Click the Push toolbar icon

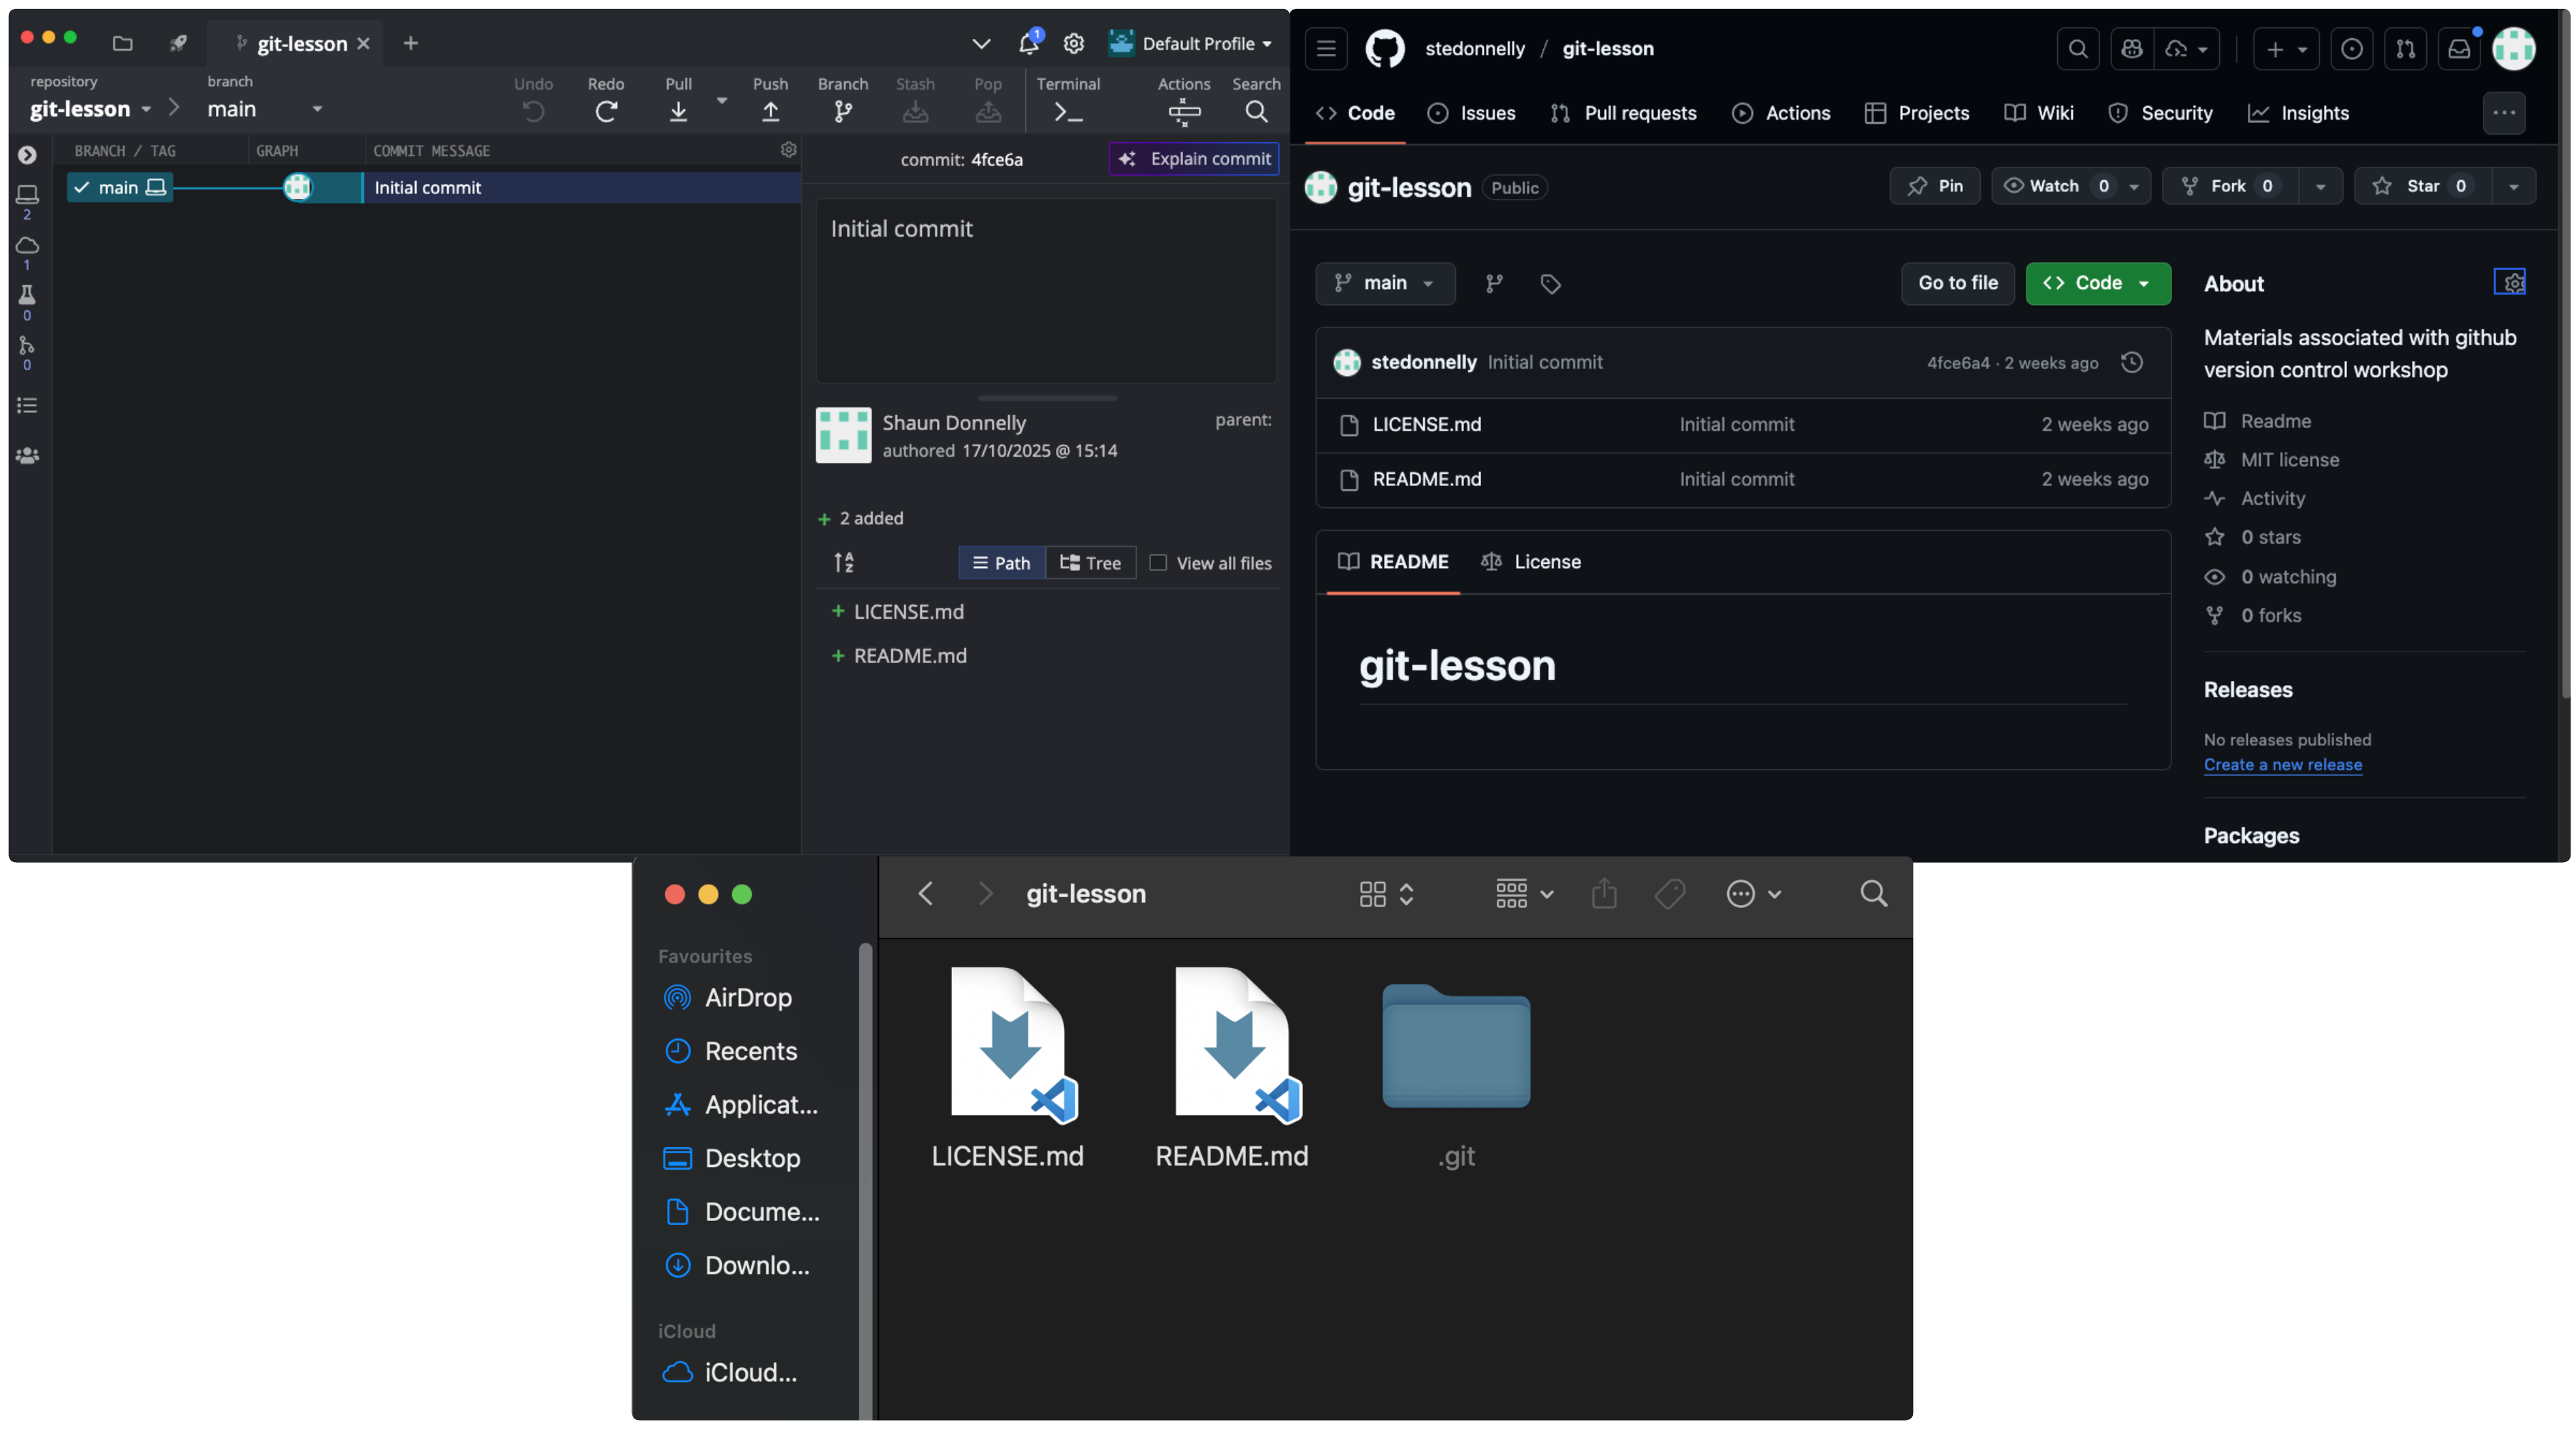coord(770,111)
